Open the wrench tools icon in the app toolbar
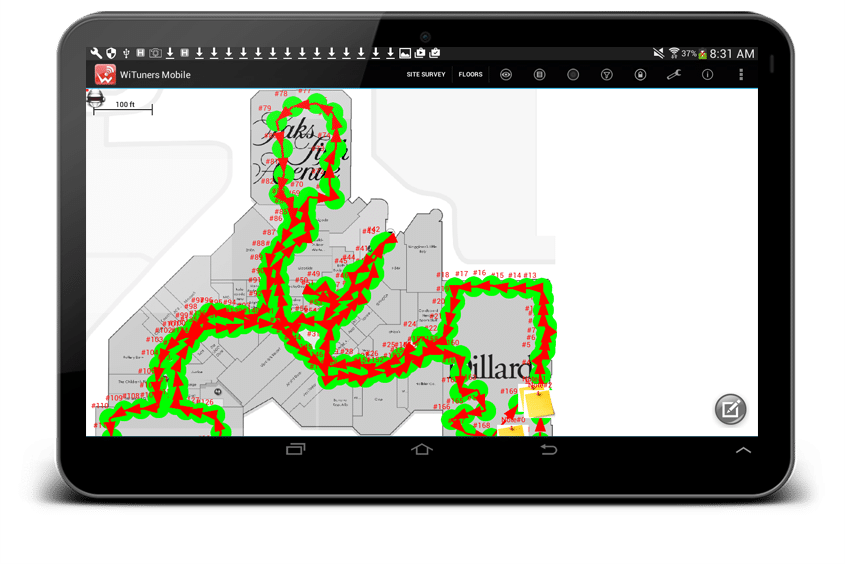Viewport: 845px width, 564px height. click(x=674, y=75)
